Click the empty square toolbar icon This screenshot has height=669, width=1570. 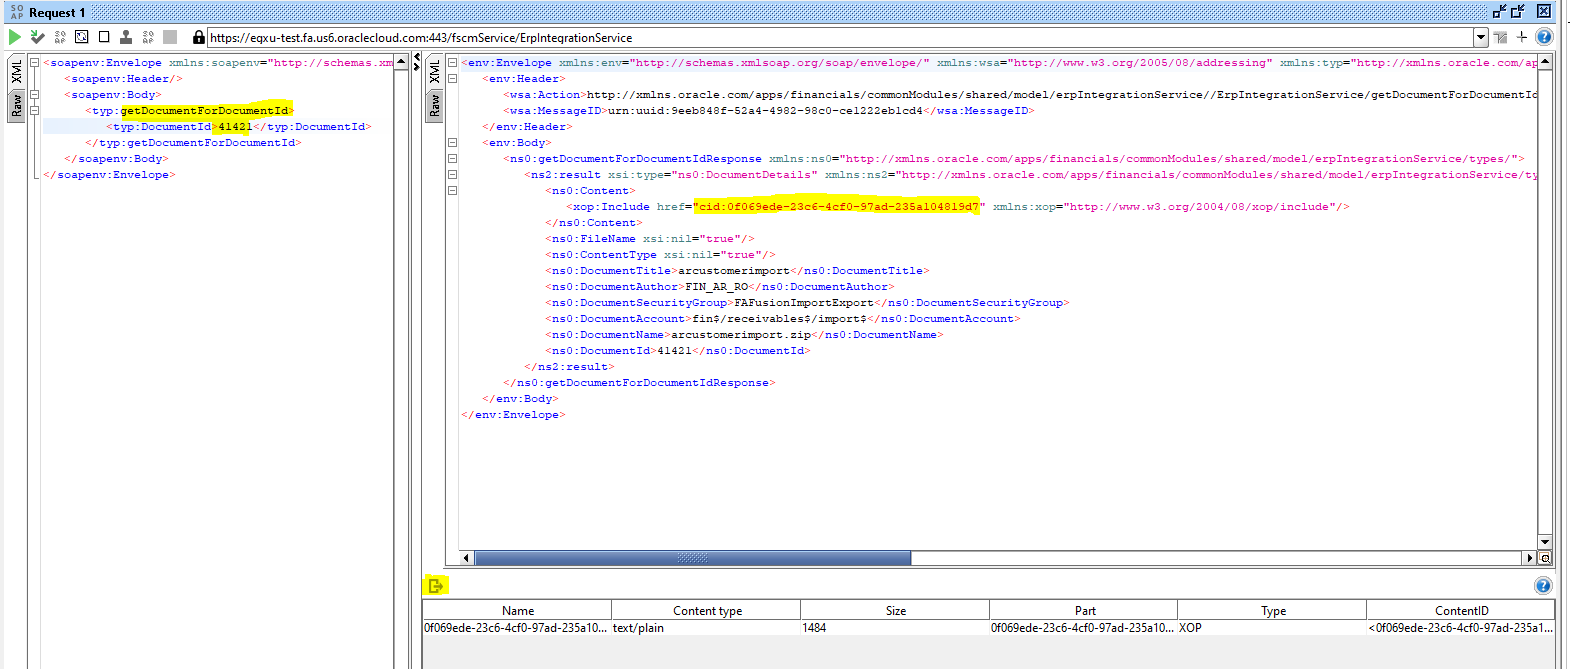coord(104,37)
